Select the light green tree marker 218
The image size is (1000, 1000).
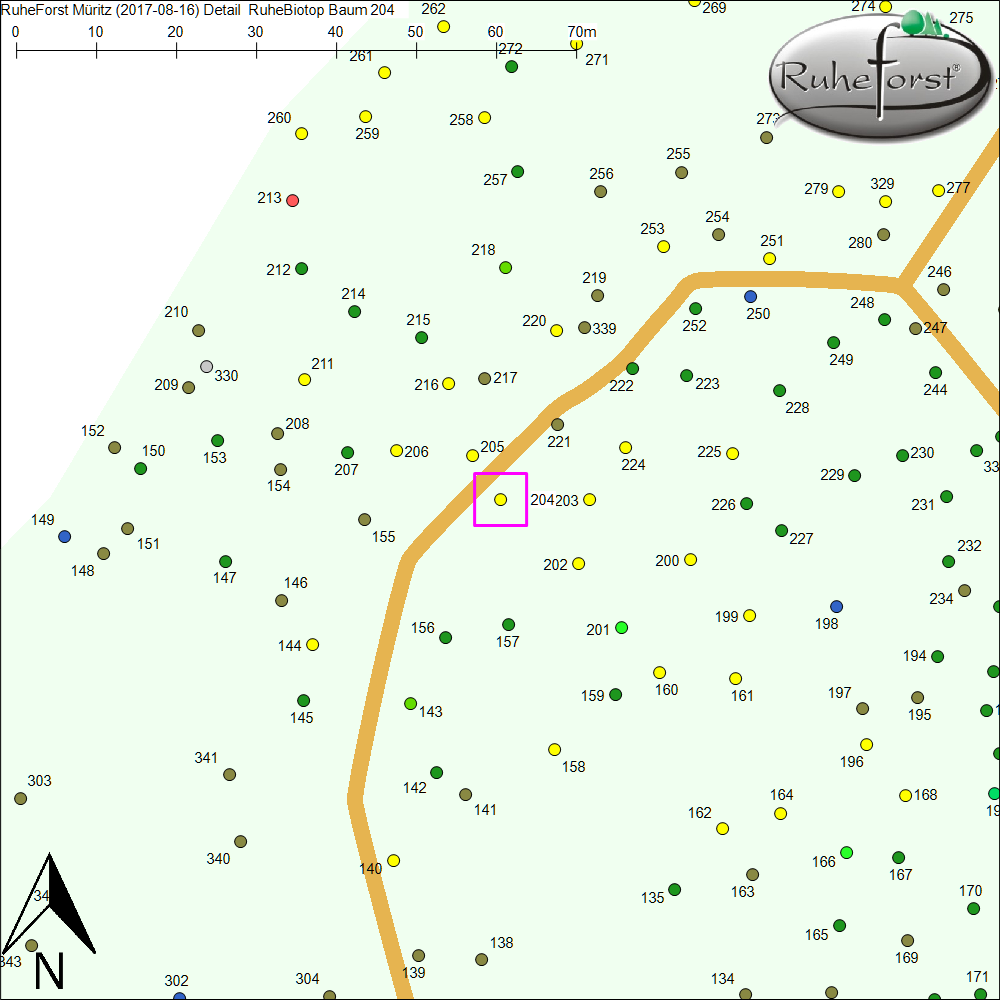click(x=505, y=267)
